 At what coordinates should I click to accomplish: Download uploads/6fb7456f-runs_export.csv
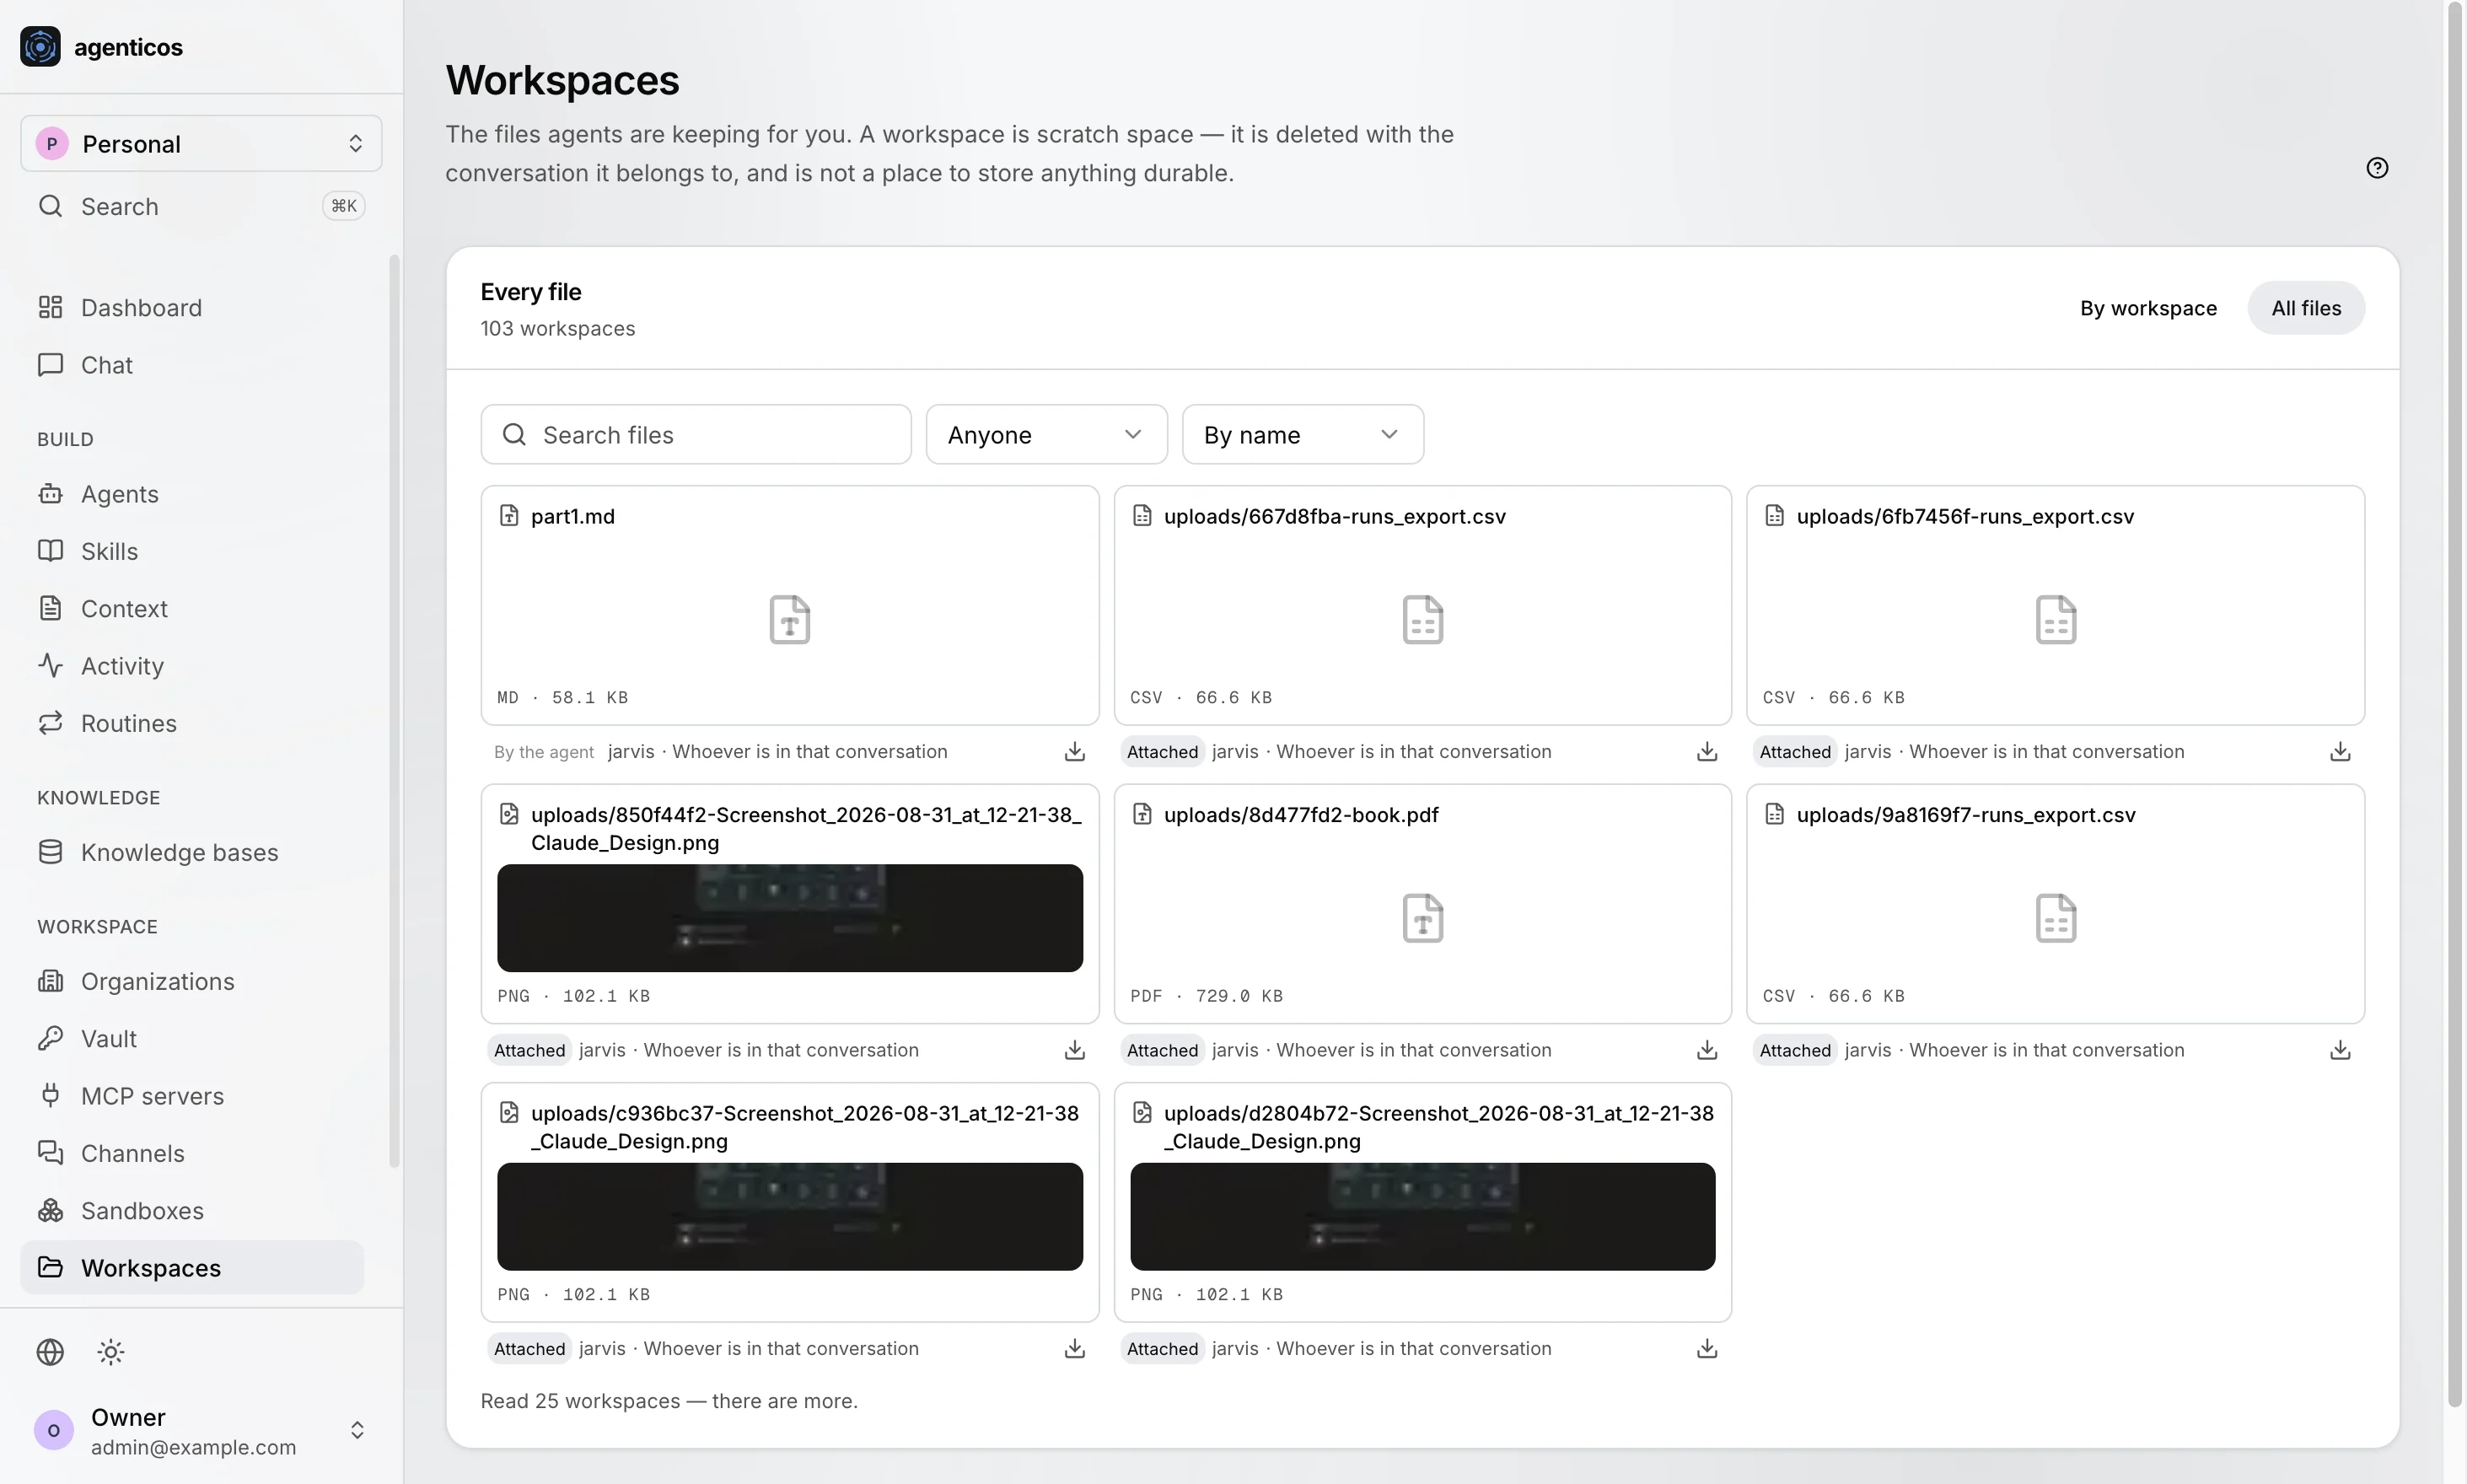click(2340, 751)
